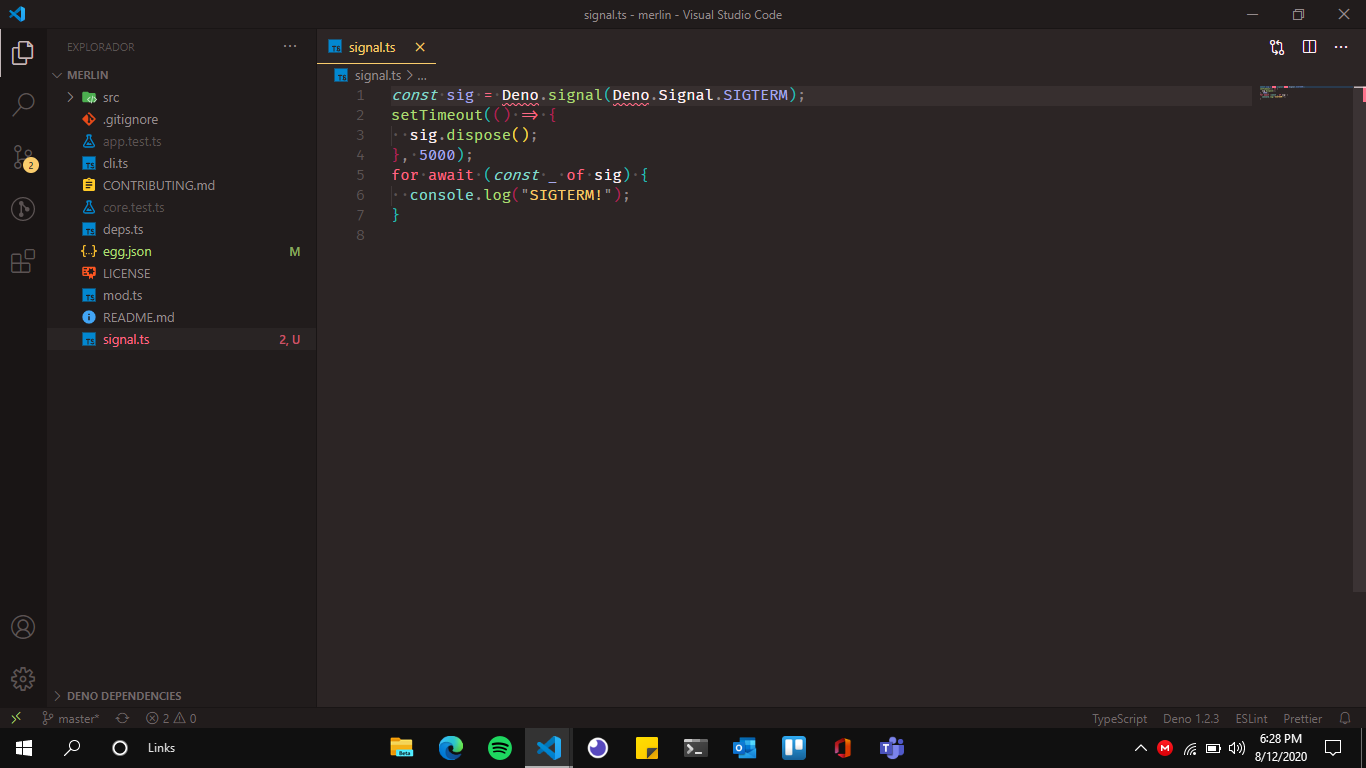1366x768 pixels.
Task: Open the Run and Debug view
Action: 23,209
